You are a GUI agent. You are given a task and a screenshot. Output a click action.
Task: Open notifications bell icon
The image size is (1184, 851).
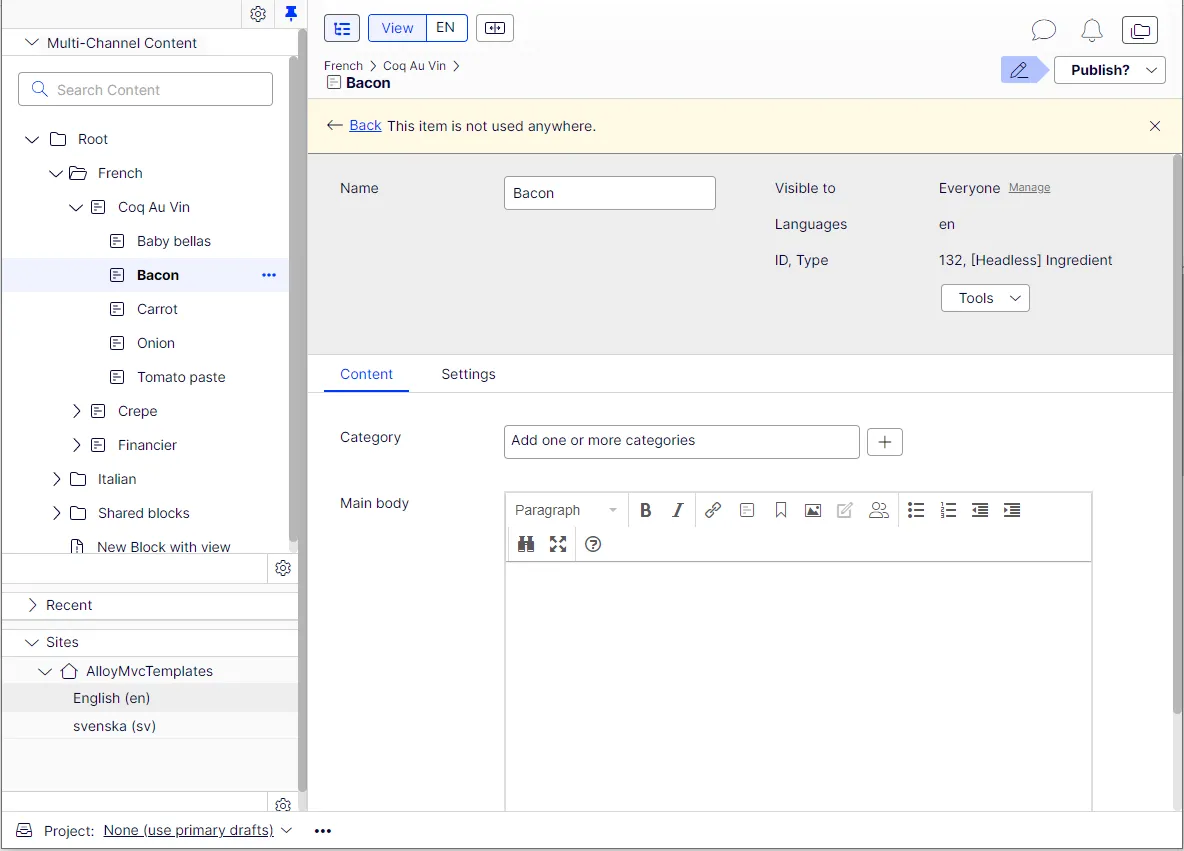pos(1092,30)
